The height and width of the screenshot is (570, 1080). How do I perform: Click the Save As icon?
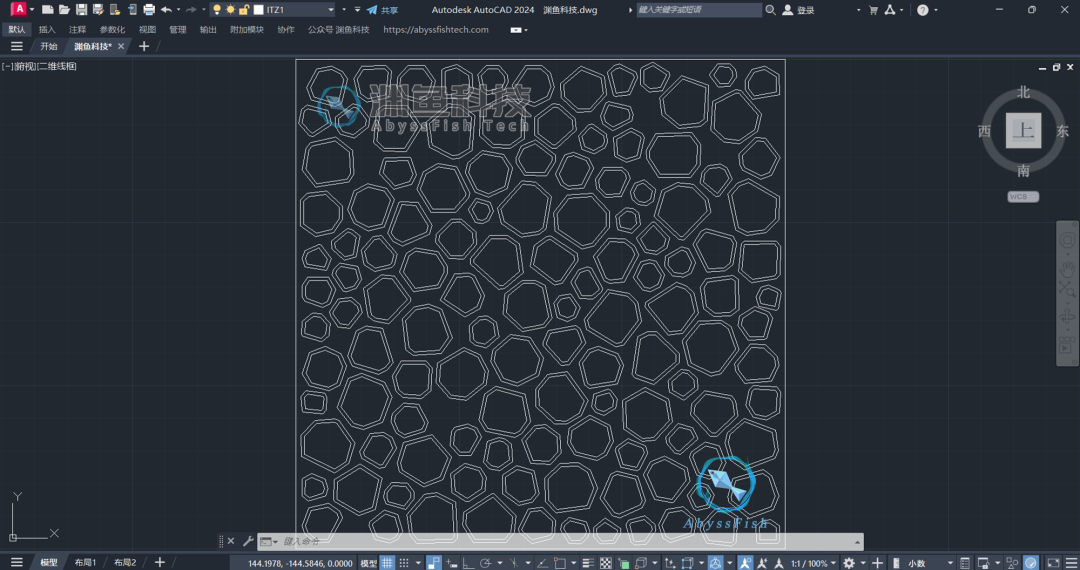tap(98, 10)
